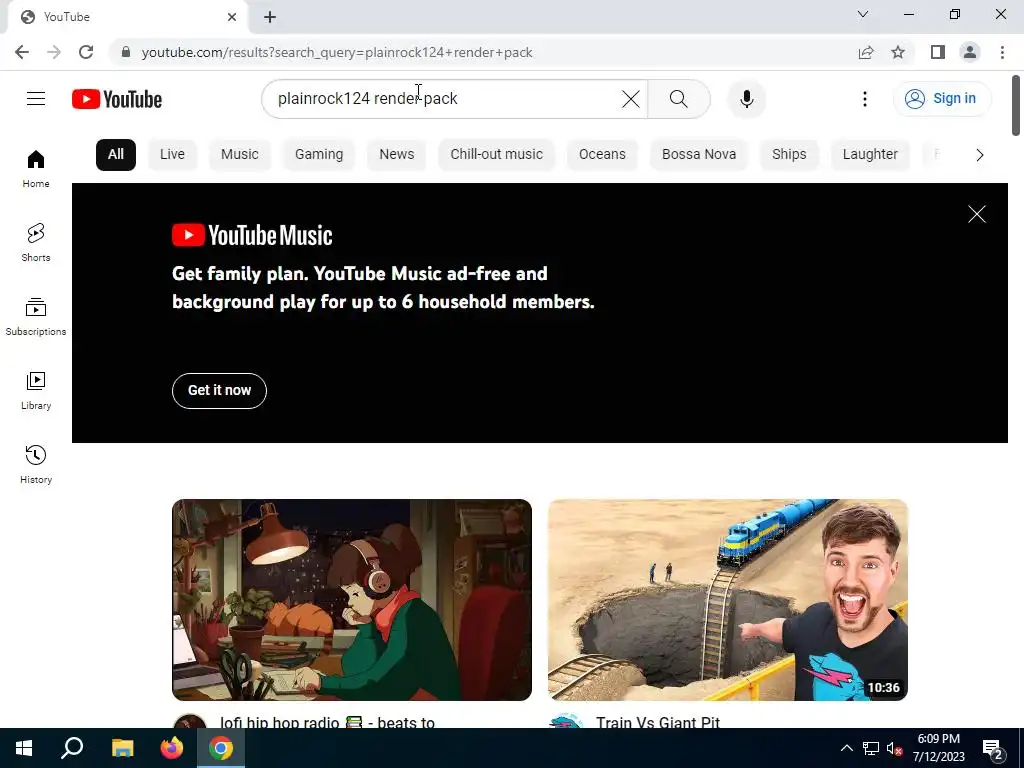Screen dimensions: 1024x768
Task: Open File Explorer from taskbar
Action: tap(122, 748)
